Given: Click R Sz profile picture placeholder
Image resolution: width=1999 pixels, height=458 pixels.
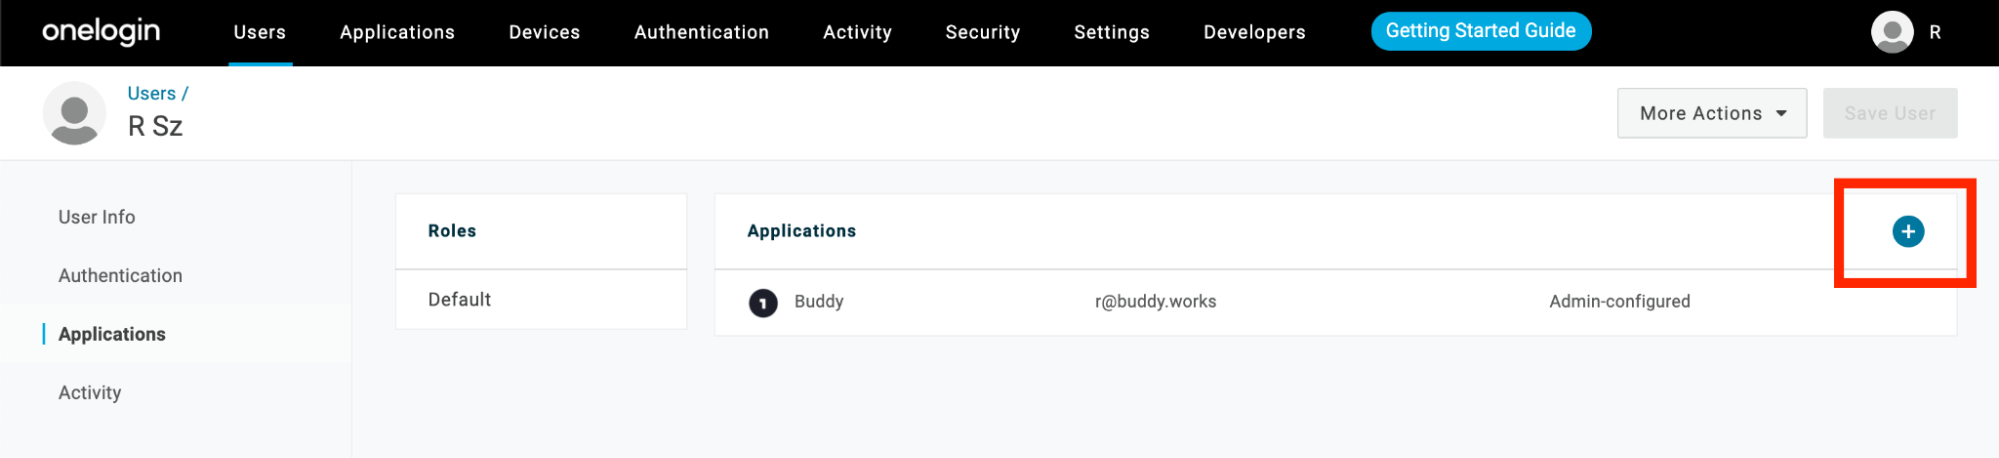Looking at the screenshot, I should 74,113.
